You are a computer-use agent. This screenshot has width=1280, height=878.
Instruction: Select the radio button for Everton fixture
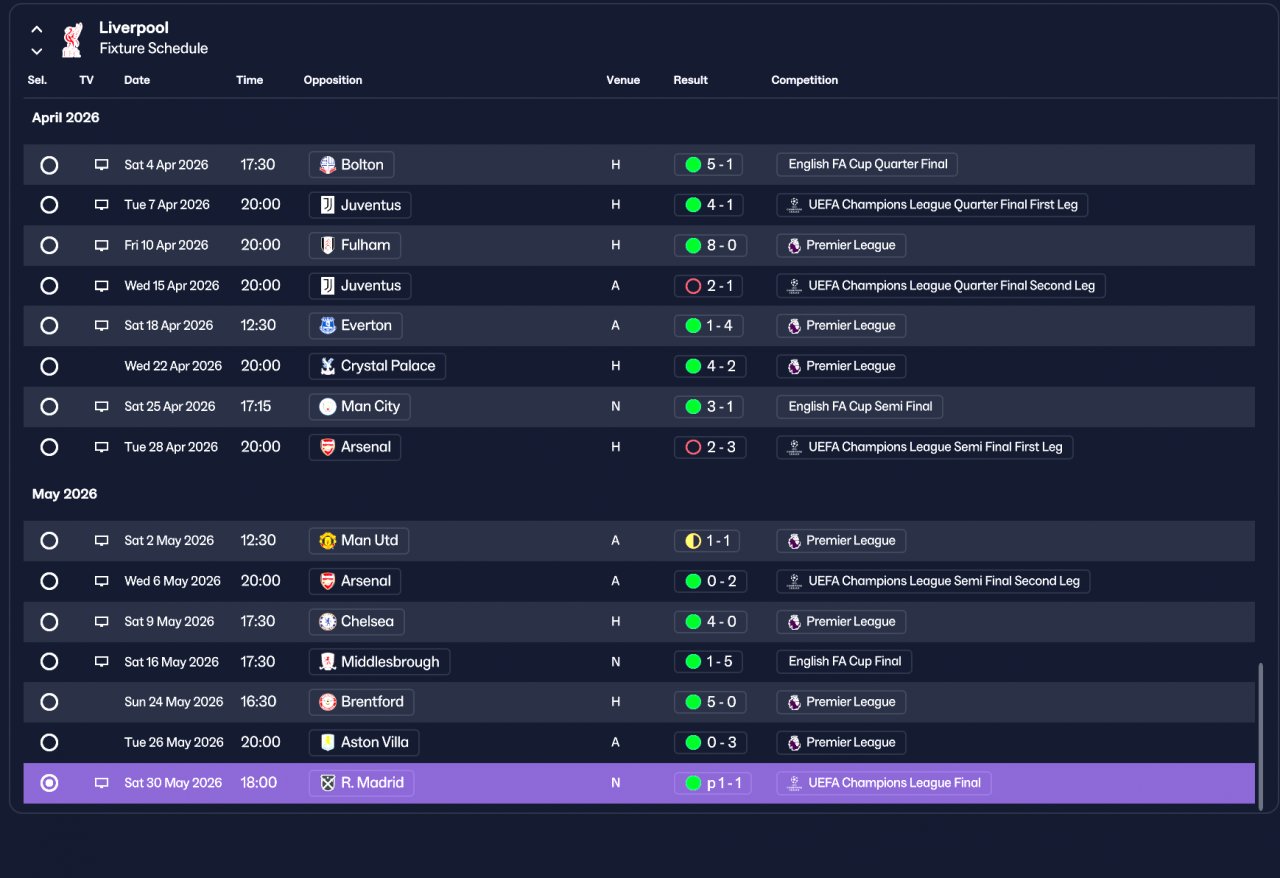pyautogui.click(x=49, y=326)
